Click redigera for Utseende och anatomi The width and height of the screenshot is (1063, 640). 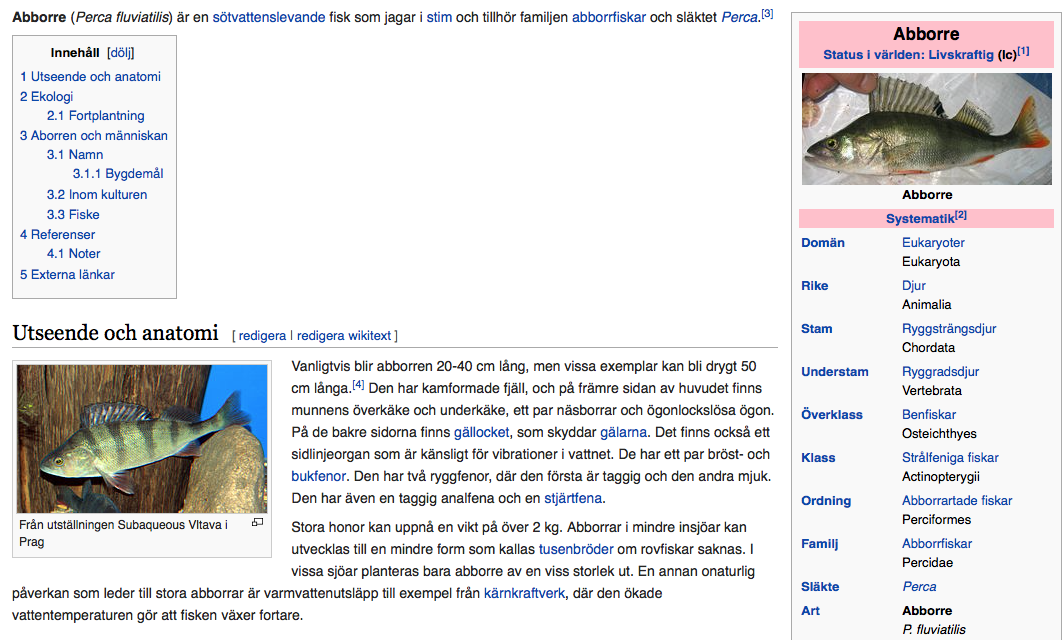tap(262, 336)
